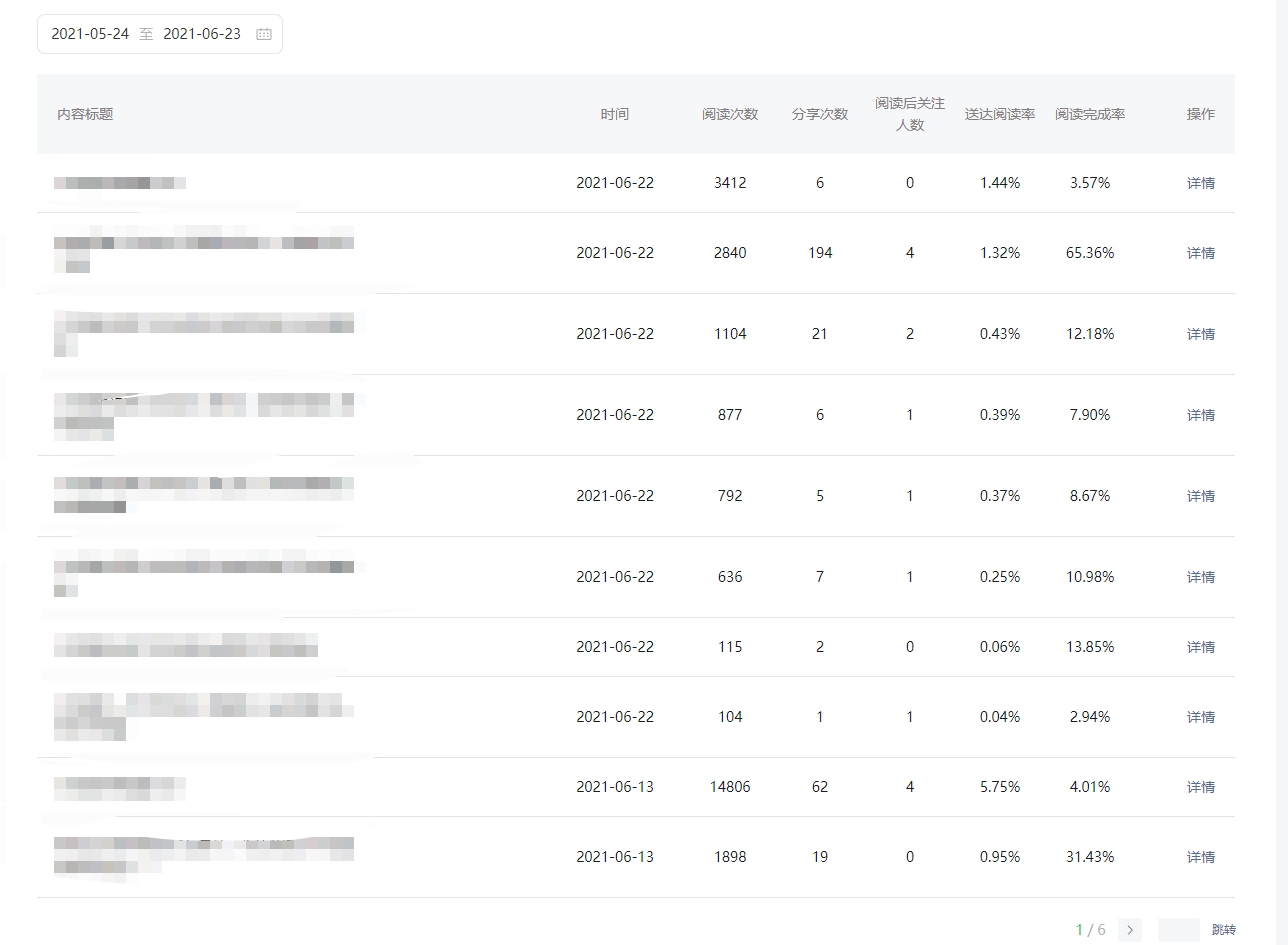The width and height of the screenshot is (1288, 945).
Task: Click the calendar icon in date picker
Action: click(264, 34)
